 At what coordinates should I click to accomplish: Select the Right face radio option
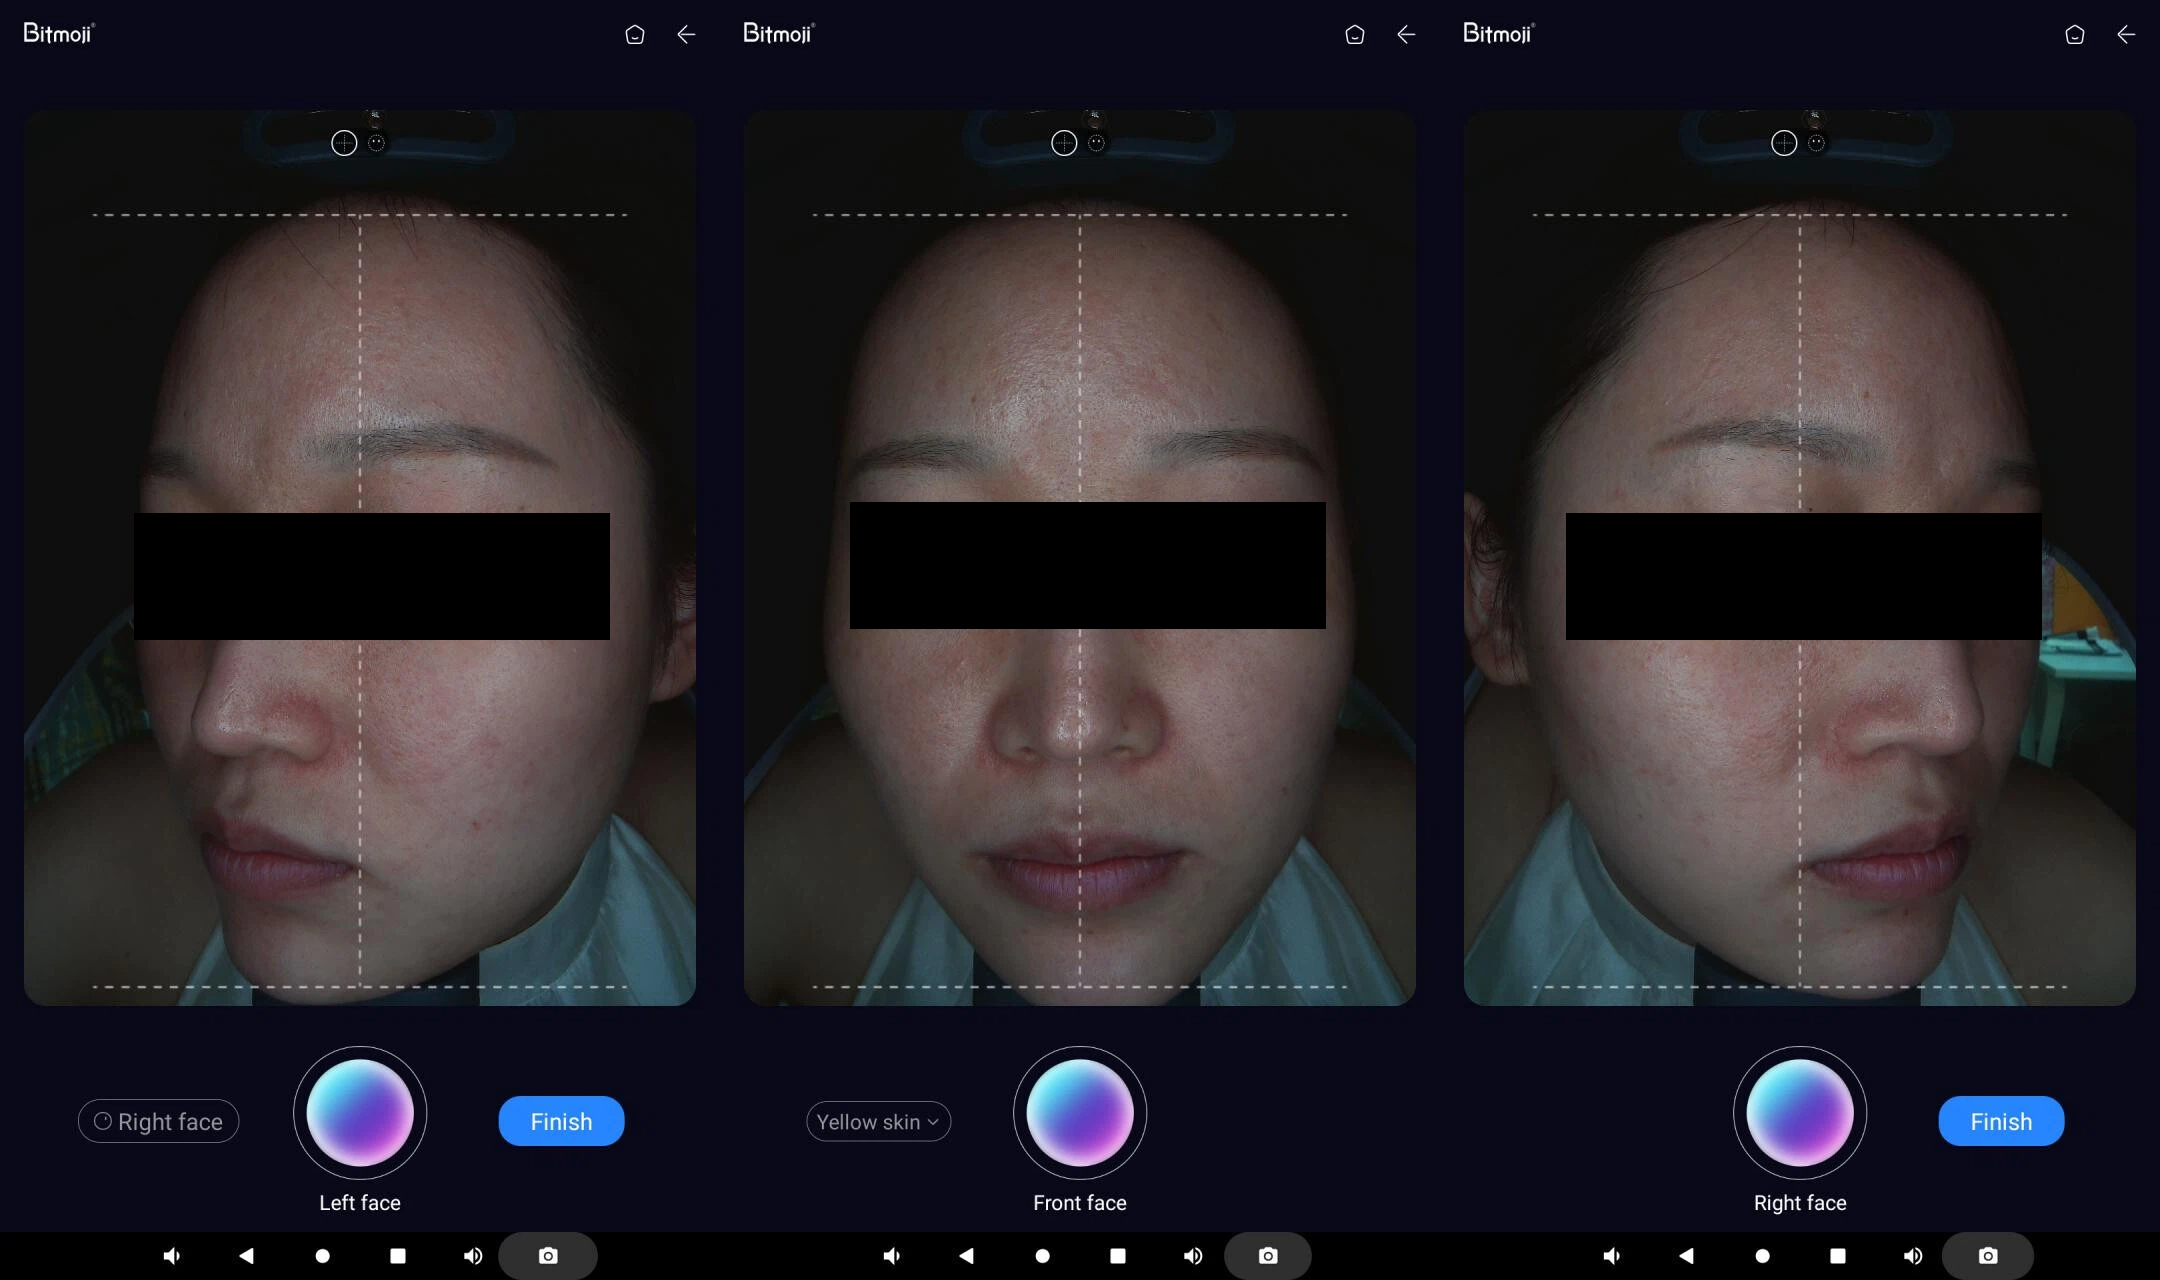[159, 1121]
